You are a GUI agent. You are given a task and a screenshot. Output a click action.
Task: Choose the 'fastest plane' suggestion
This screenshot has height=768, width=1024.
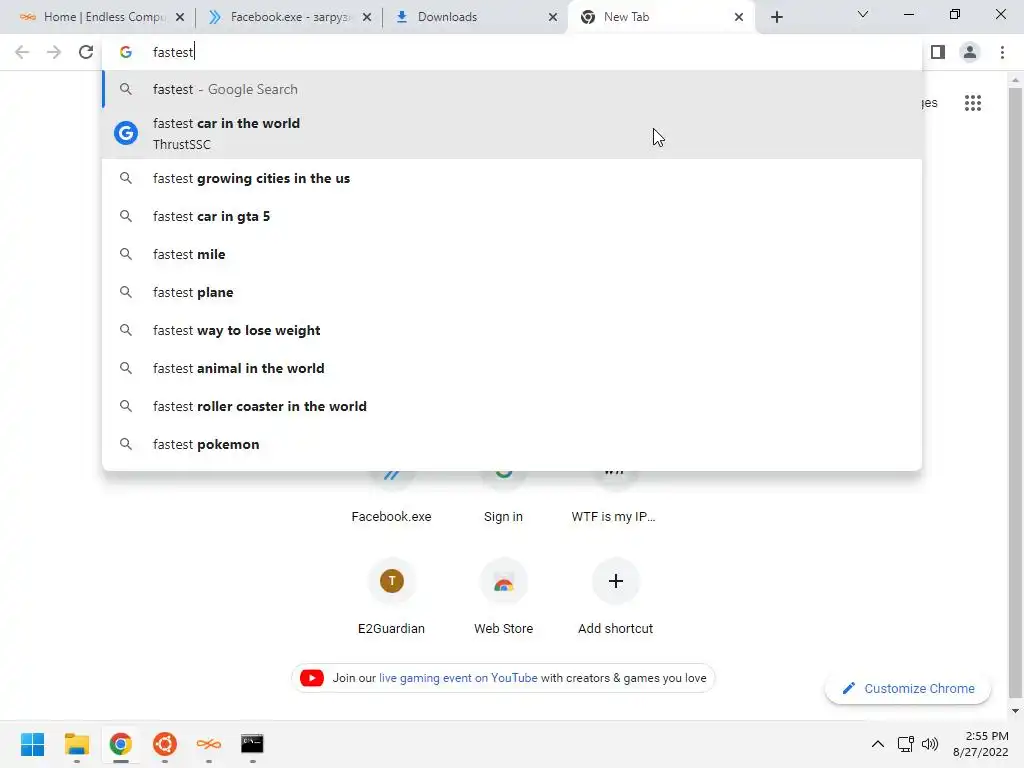512,292
